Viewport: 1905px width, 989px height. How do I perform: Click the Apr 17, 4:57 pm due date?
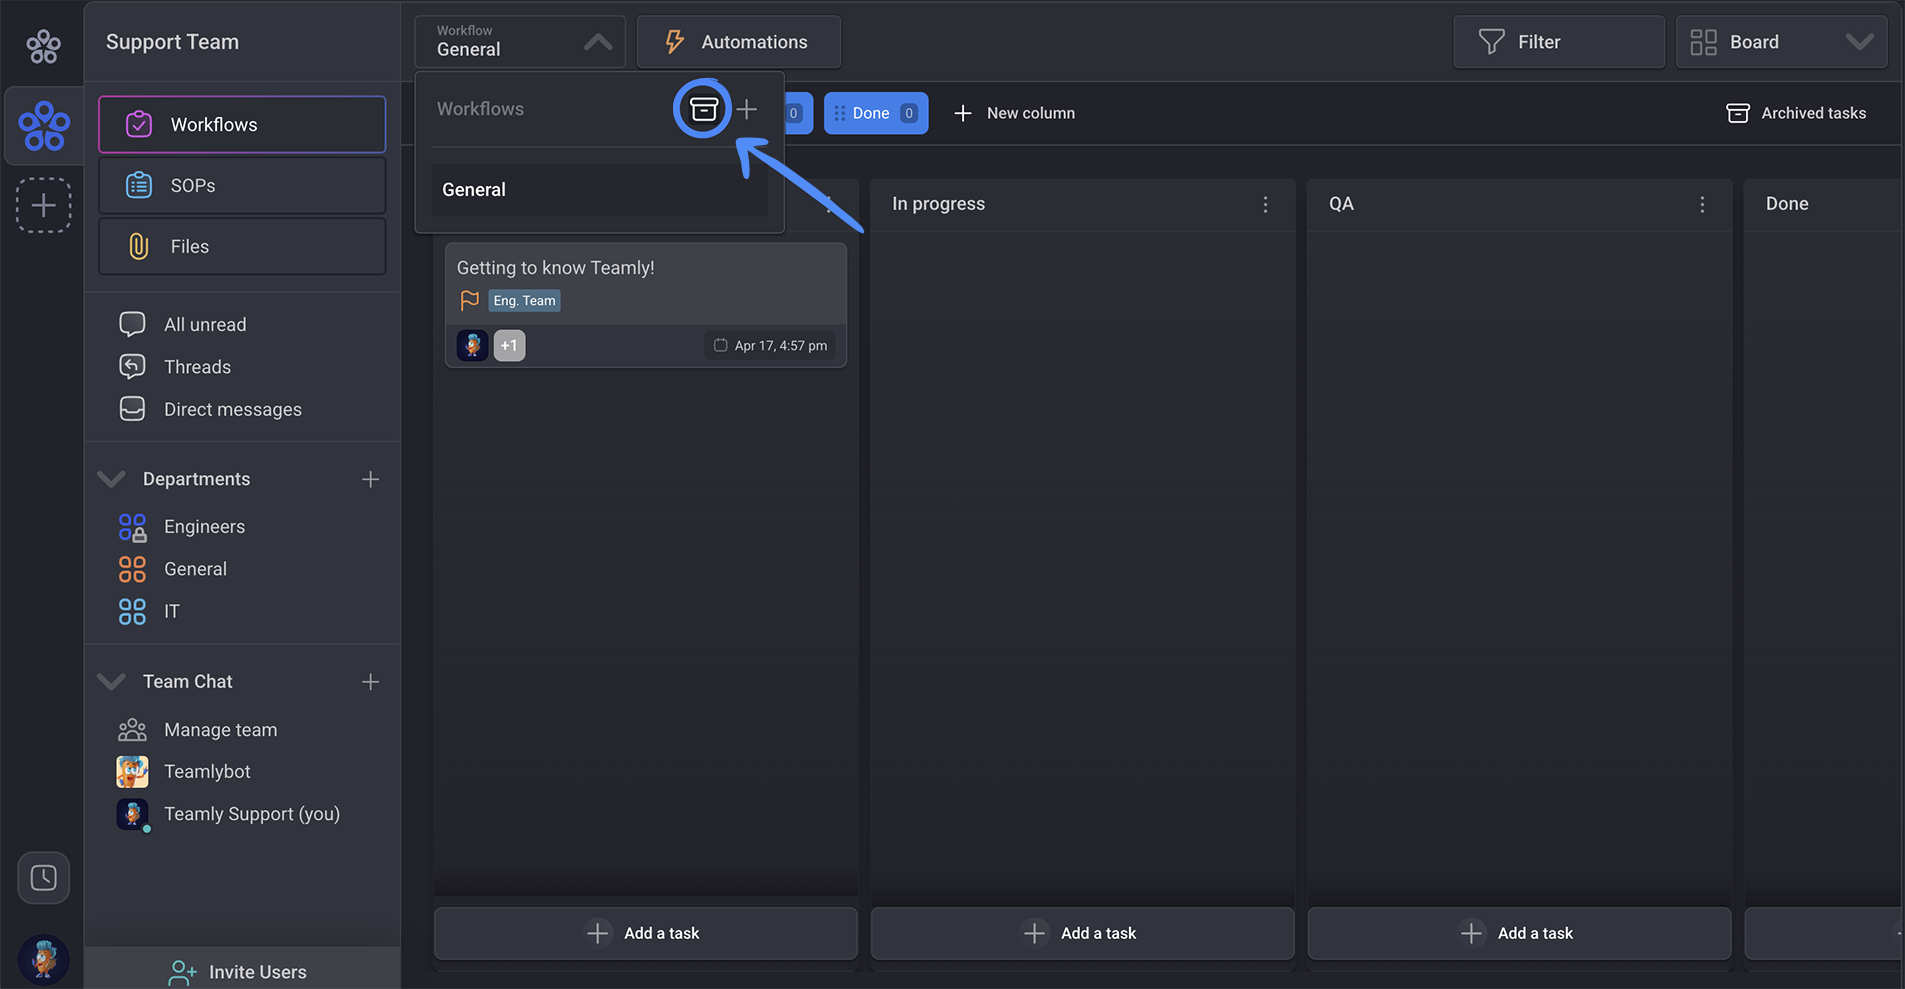pos(771,346)
